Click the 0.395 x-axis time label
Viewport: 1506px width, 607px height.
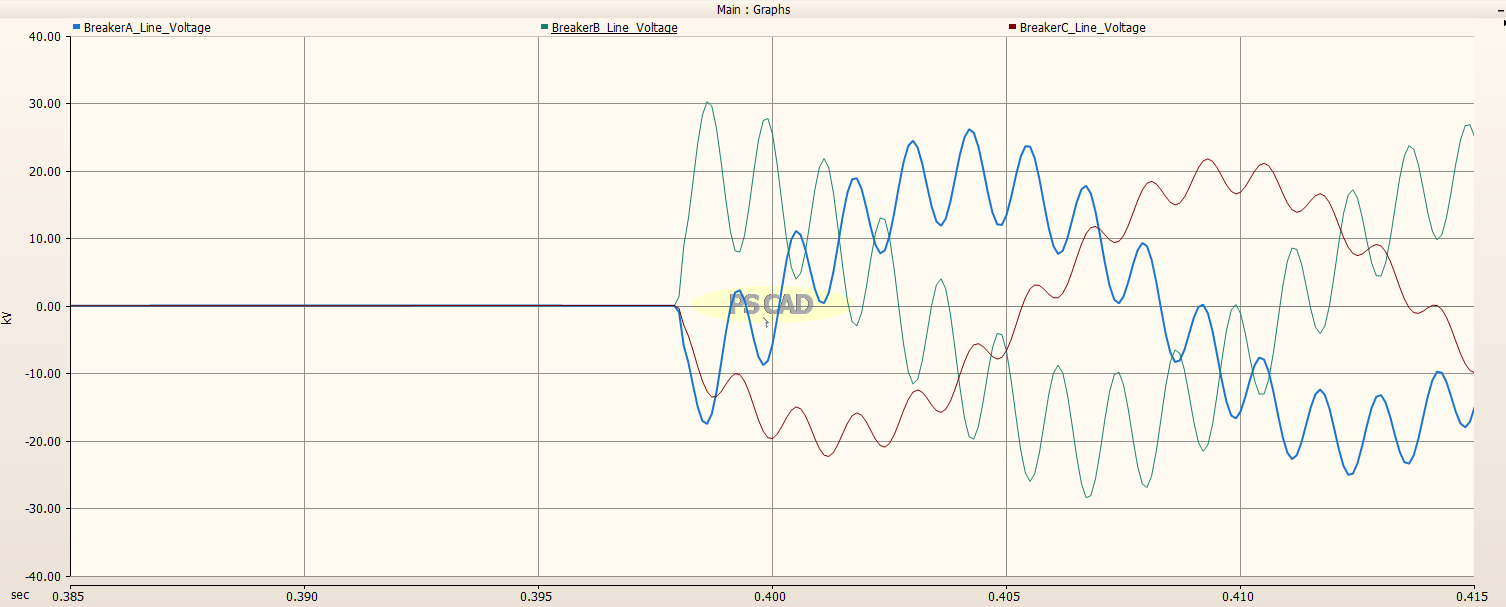tap(537, 595)
